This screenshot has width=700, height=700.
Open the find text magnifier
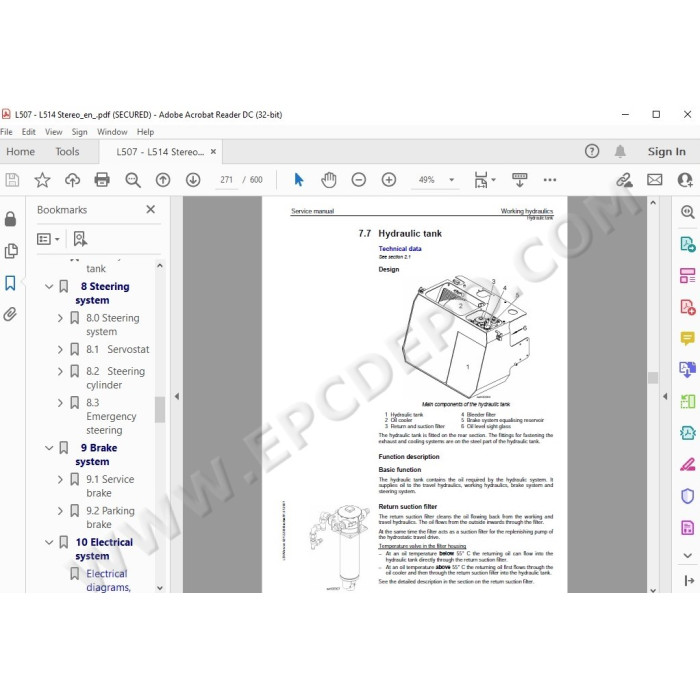(x=133, y=180)
